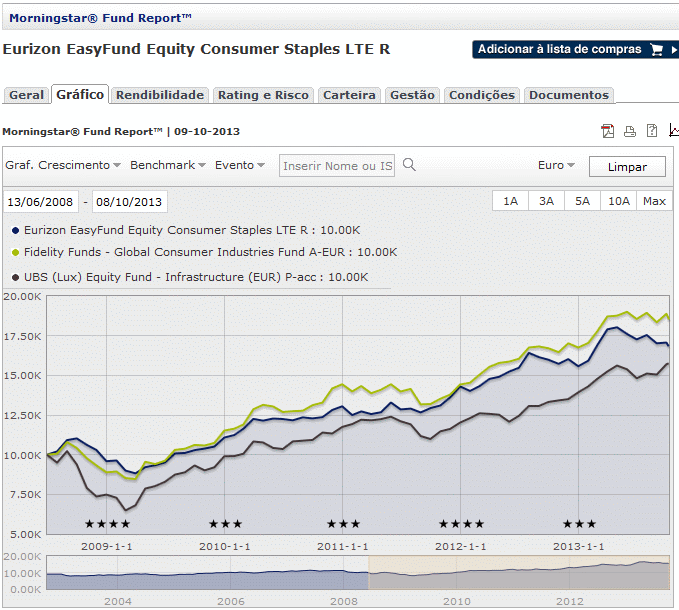Viewport: 679px width, 610px height.
Task: Click the UBS (Lux) dark legend dot
Action: [15, 278]
